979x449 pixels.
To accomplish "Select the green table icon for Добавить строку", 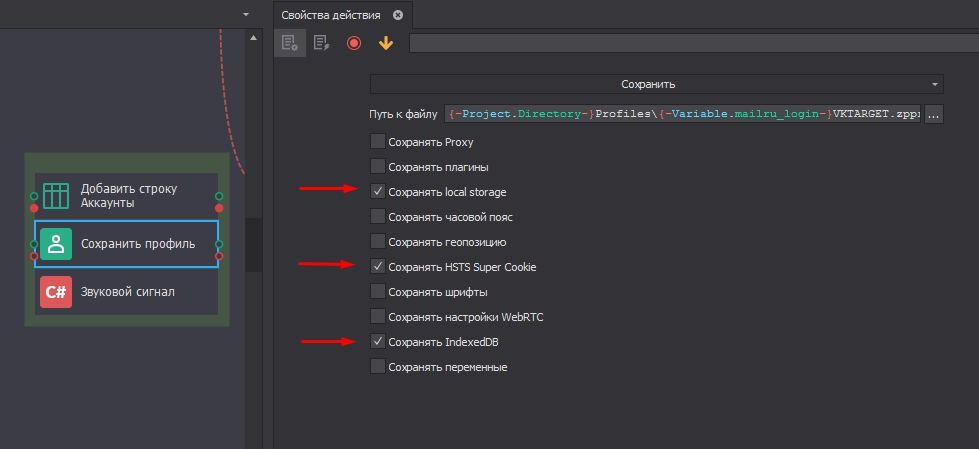I will pos(56,195).
